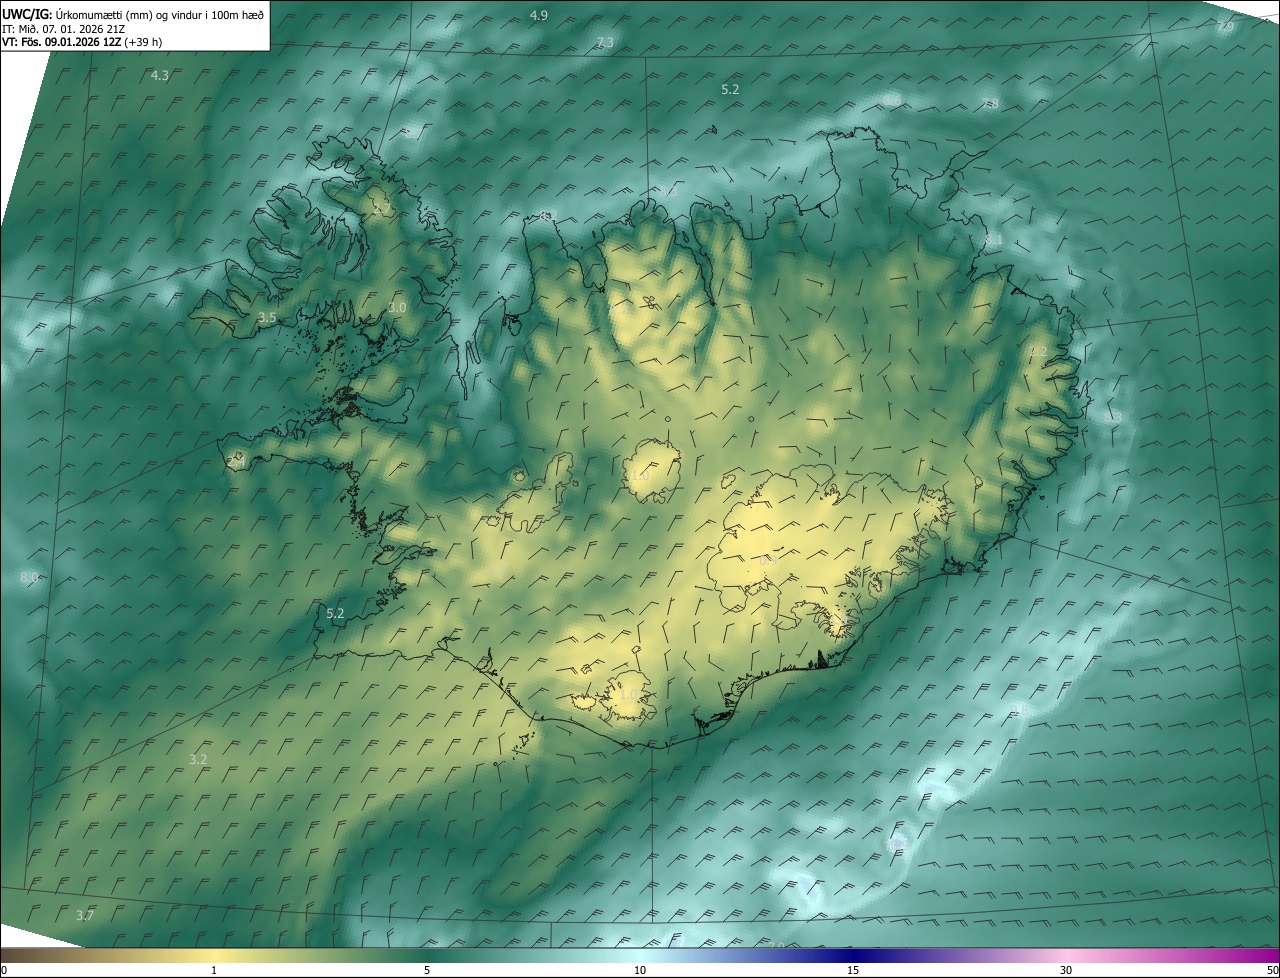Select the 4.3 value label
Screen dimensions: 1280x978
[x=159, y=75]
